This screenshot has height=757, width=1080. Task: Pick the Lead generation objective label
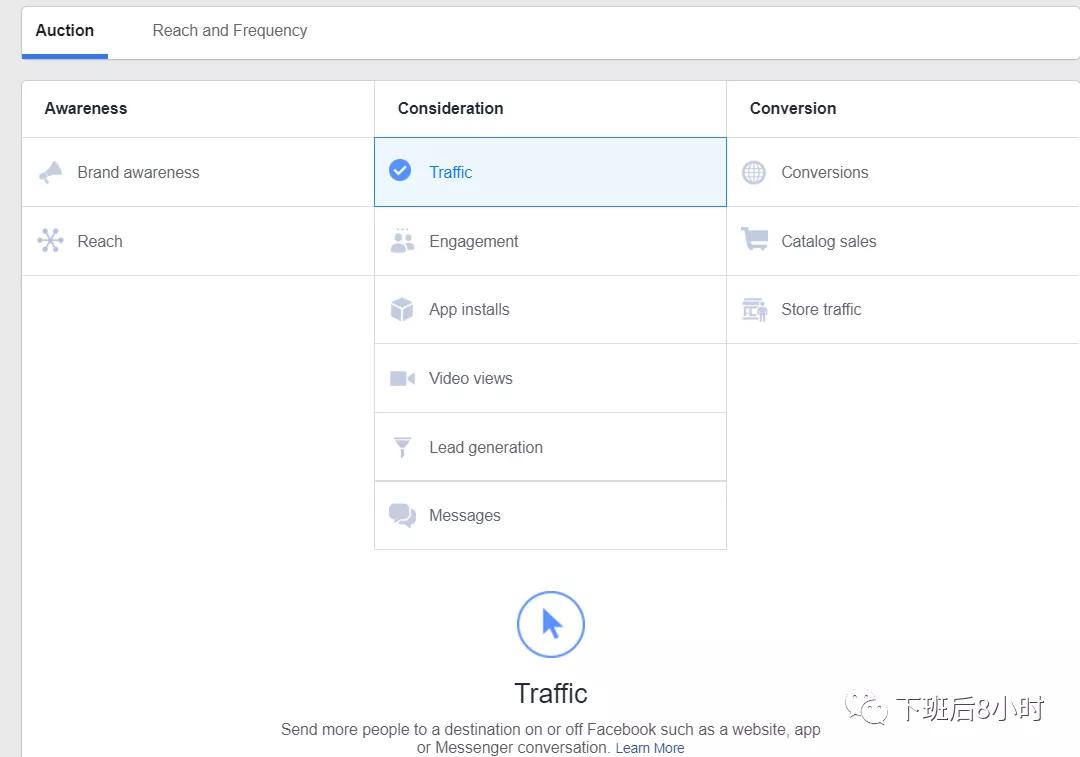pyautogui.click(x=486, y=447)
